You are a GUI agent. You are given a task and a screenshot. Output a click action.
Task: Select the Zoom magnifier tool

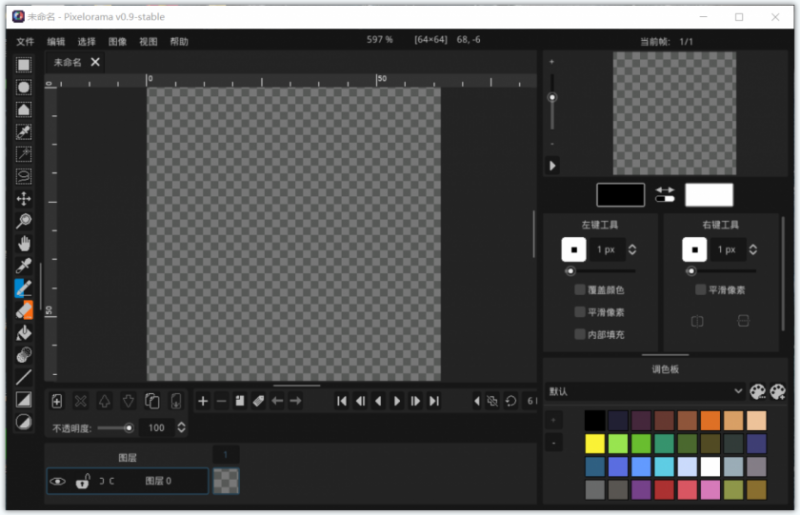23,221
